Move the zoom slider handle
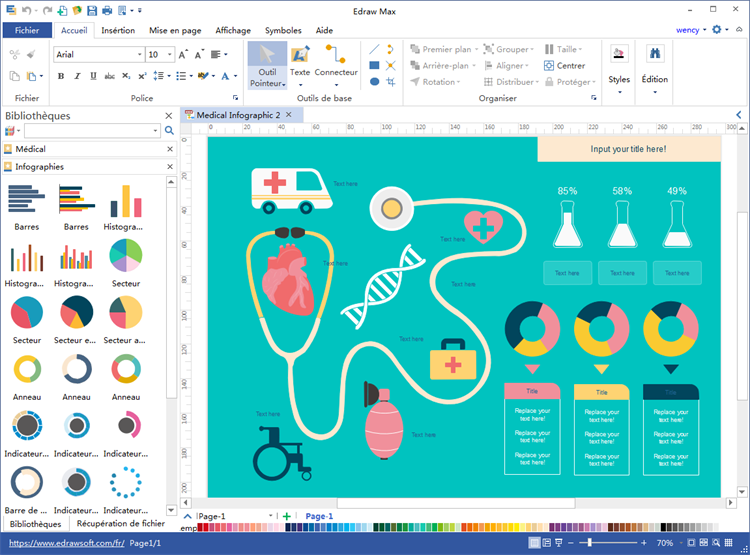The image size is (750, 555). click(590, 543)
